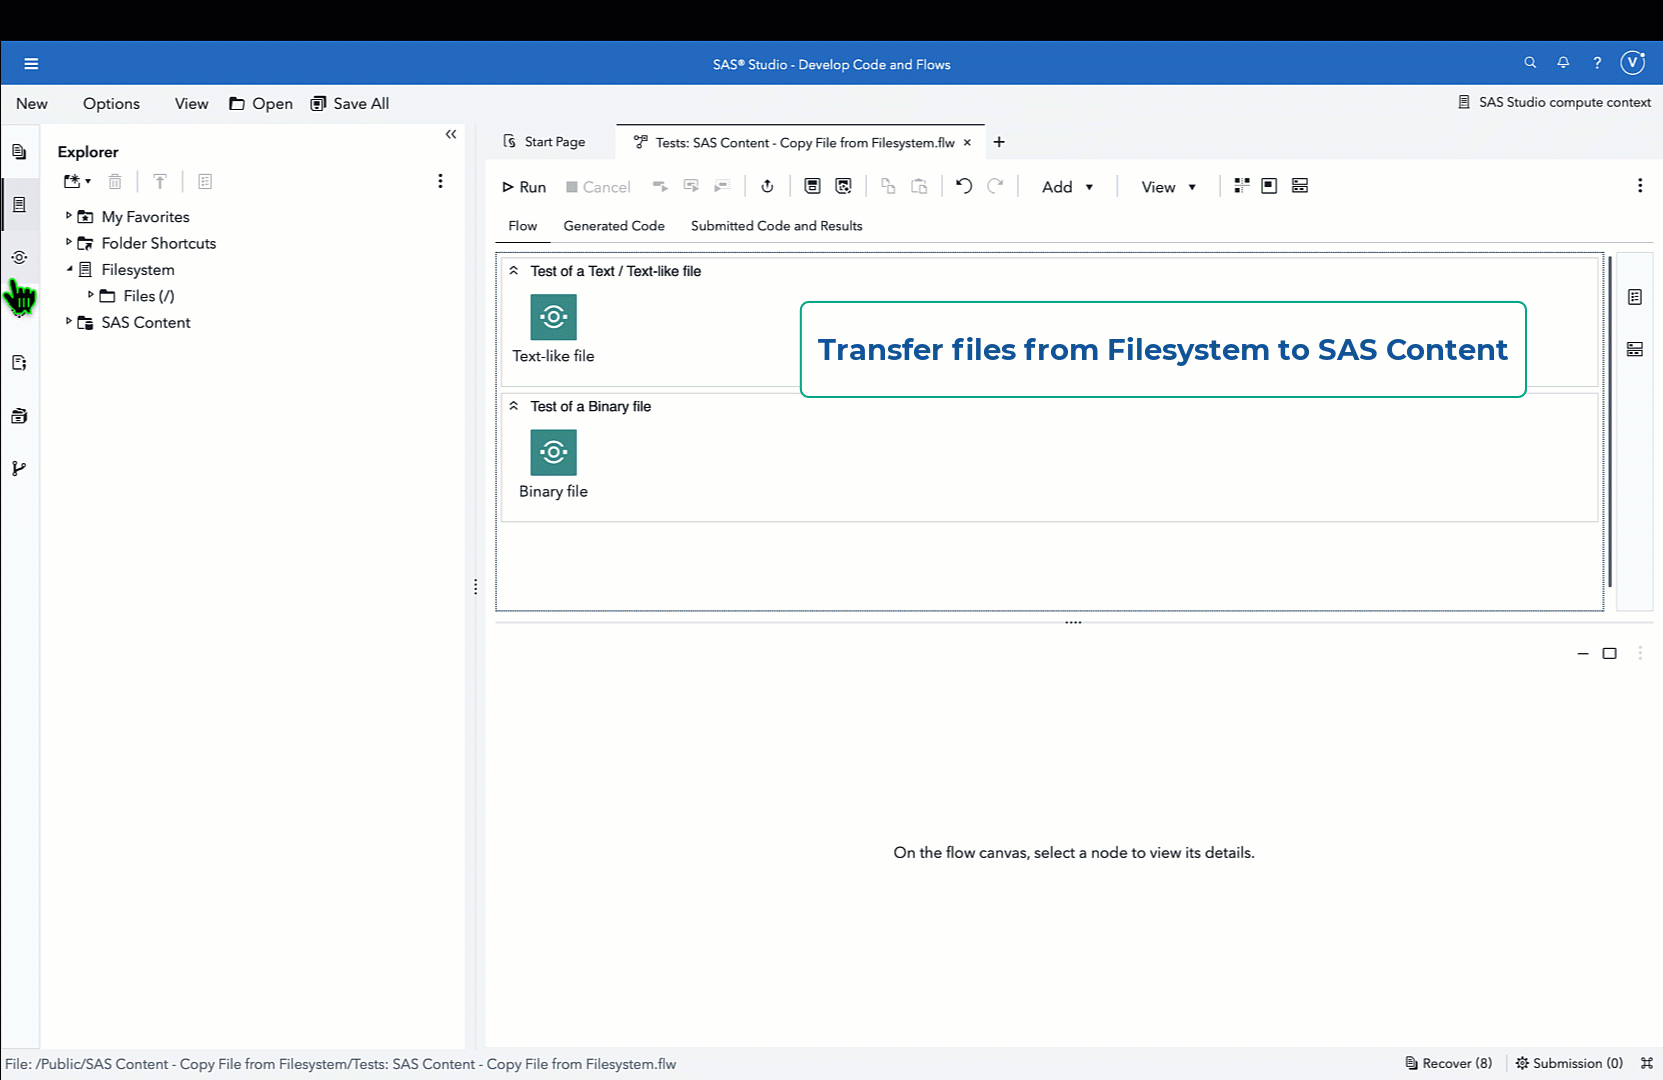Select the Flow tab
The width and height of the screenshot is (1663, 1080).
pyautogui.click(x=523, y=226)
